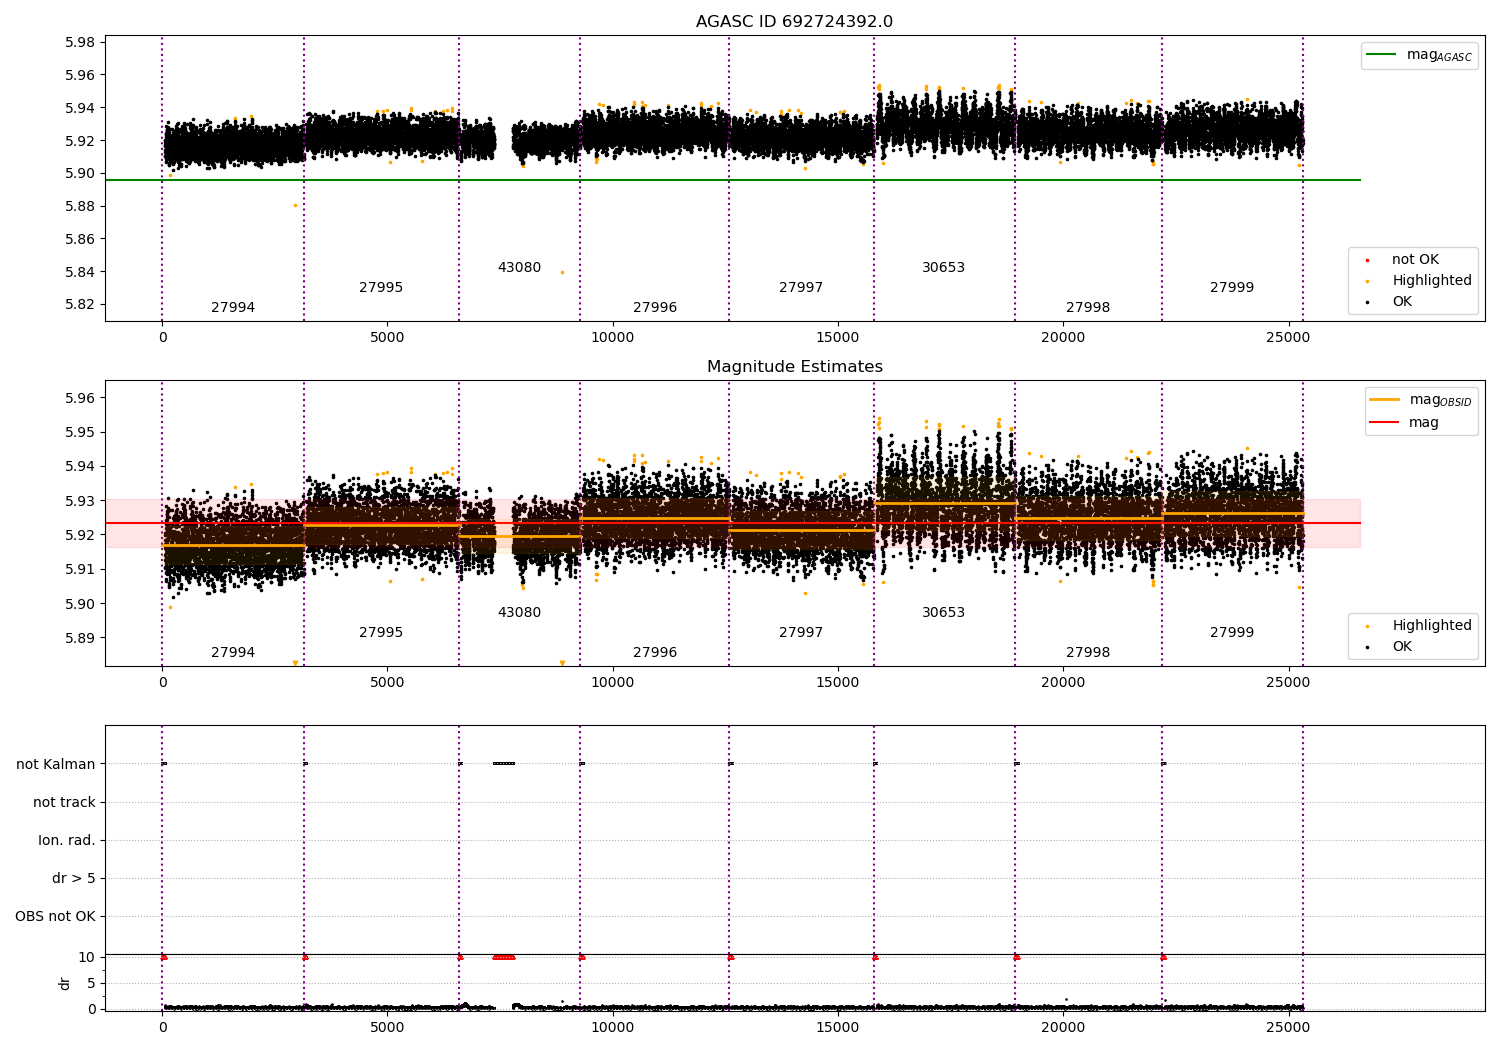Click the 15000 x-tick under the top panel

click(x=838, y=338)
